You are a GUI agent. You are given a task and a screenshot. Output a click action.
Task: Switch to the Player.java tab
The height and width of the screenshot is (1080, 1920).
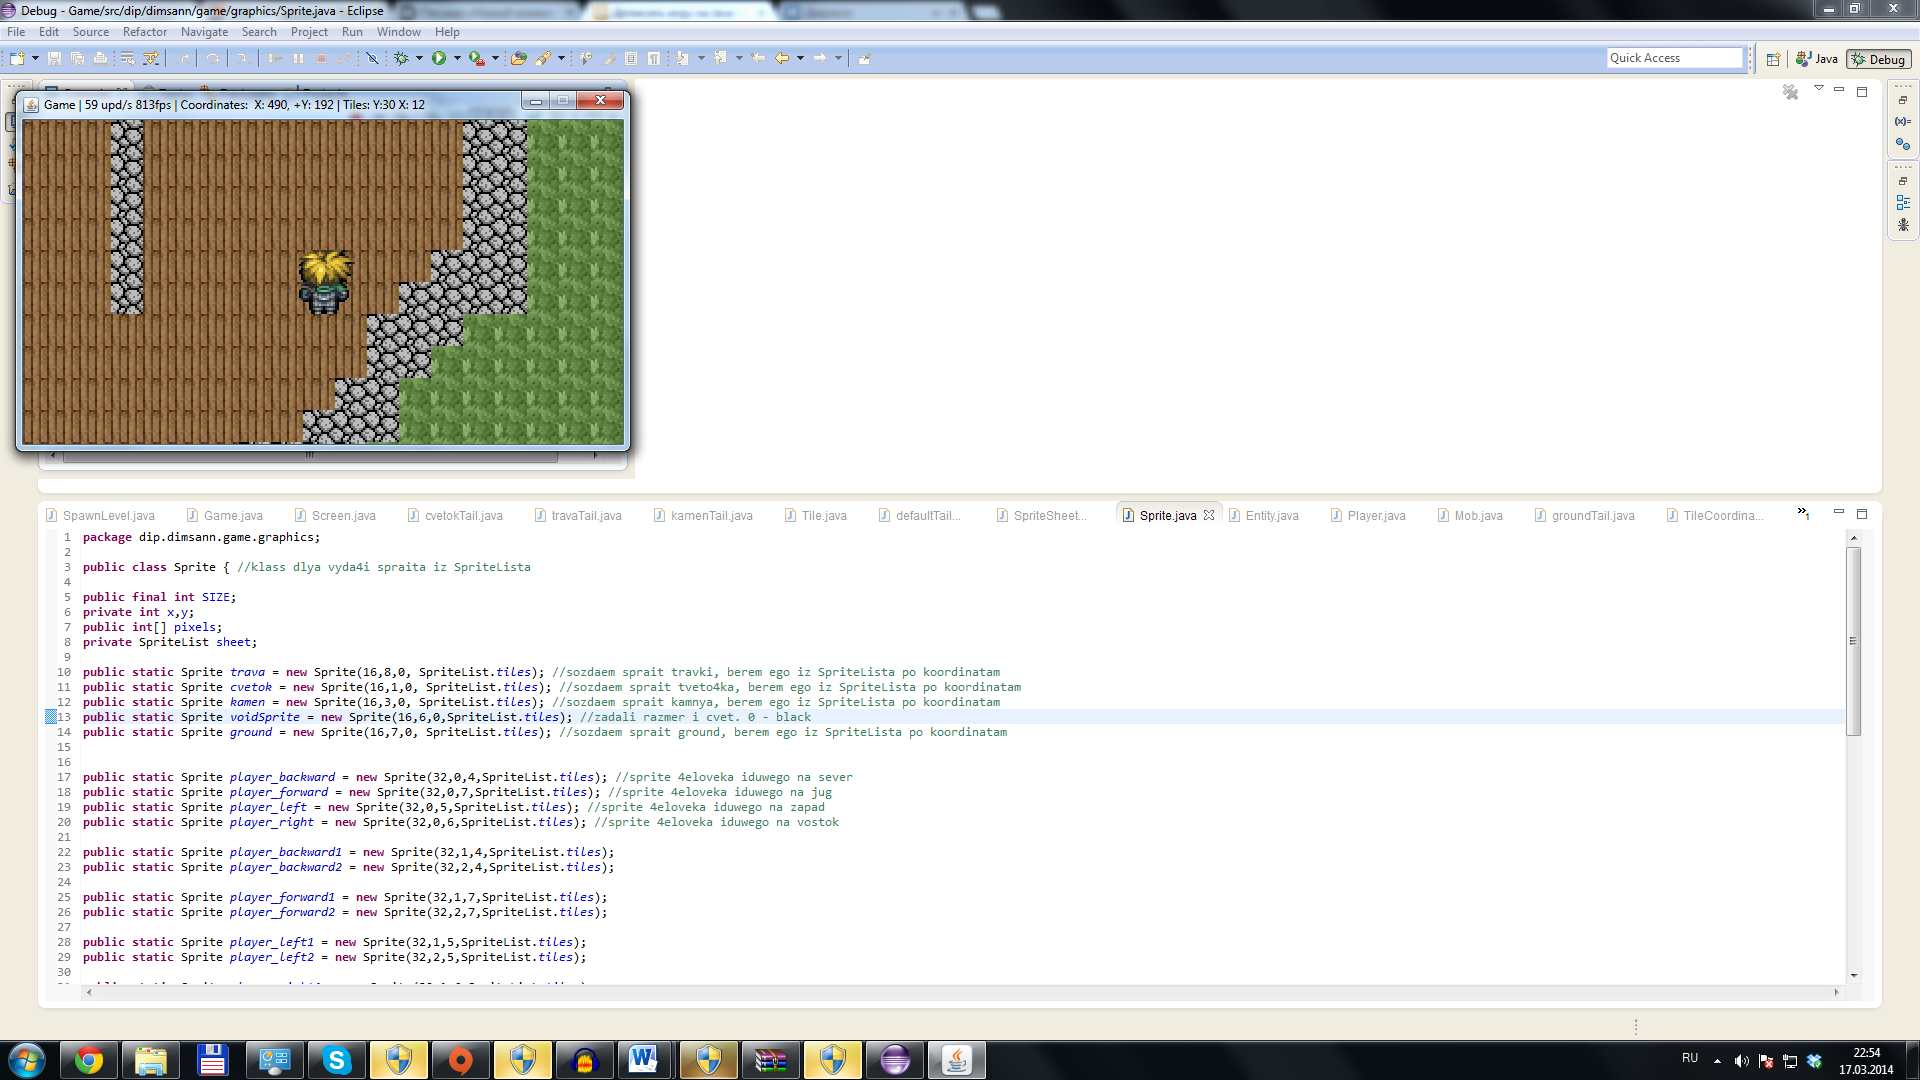point(1375,516)
